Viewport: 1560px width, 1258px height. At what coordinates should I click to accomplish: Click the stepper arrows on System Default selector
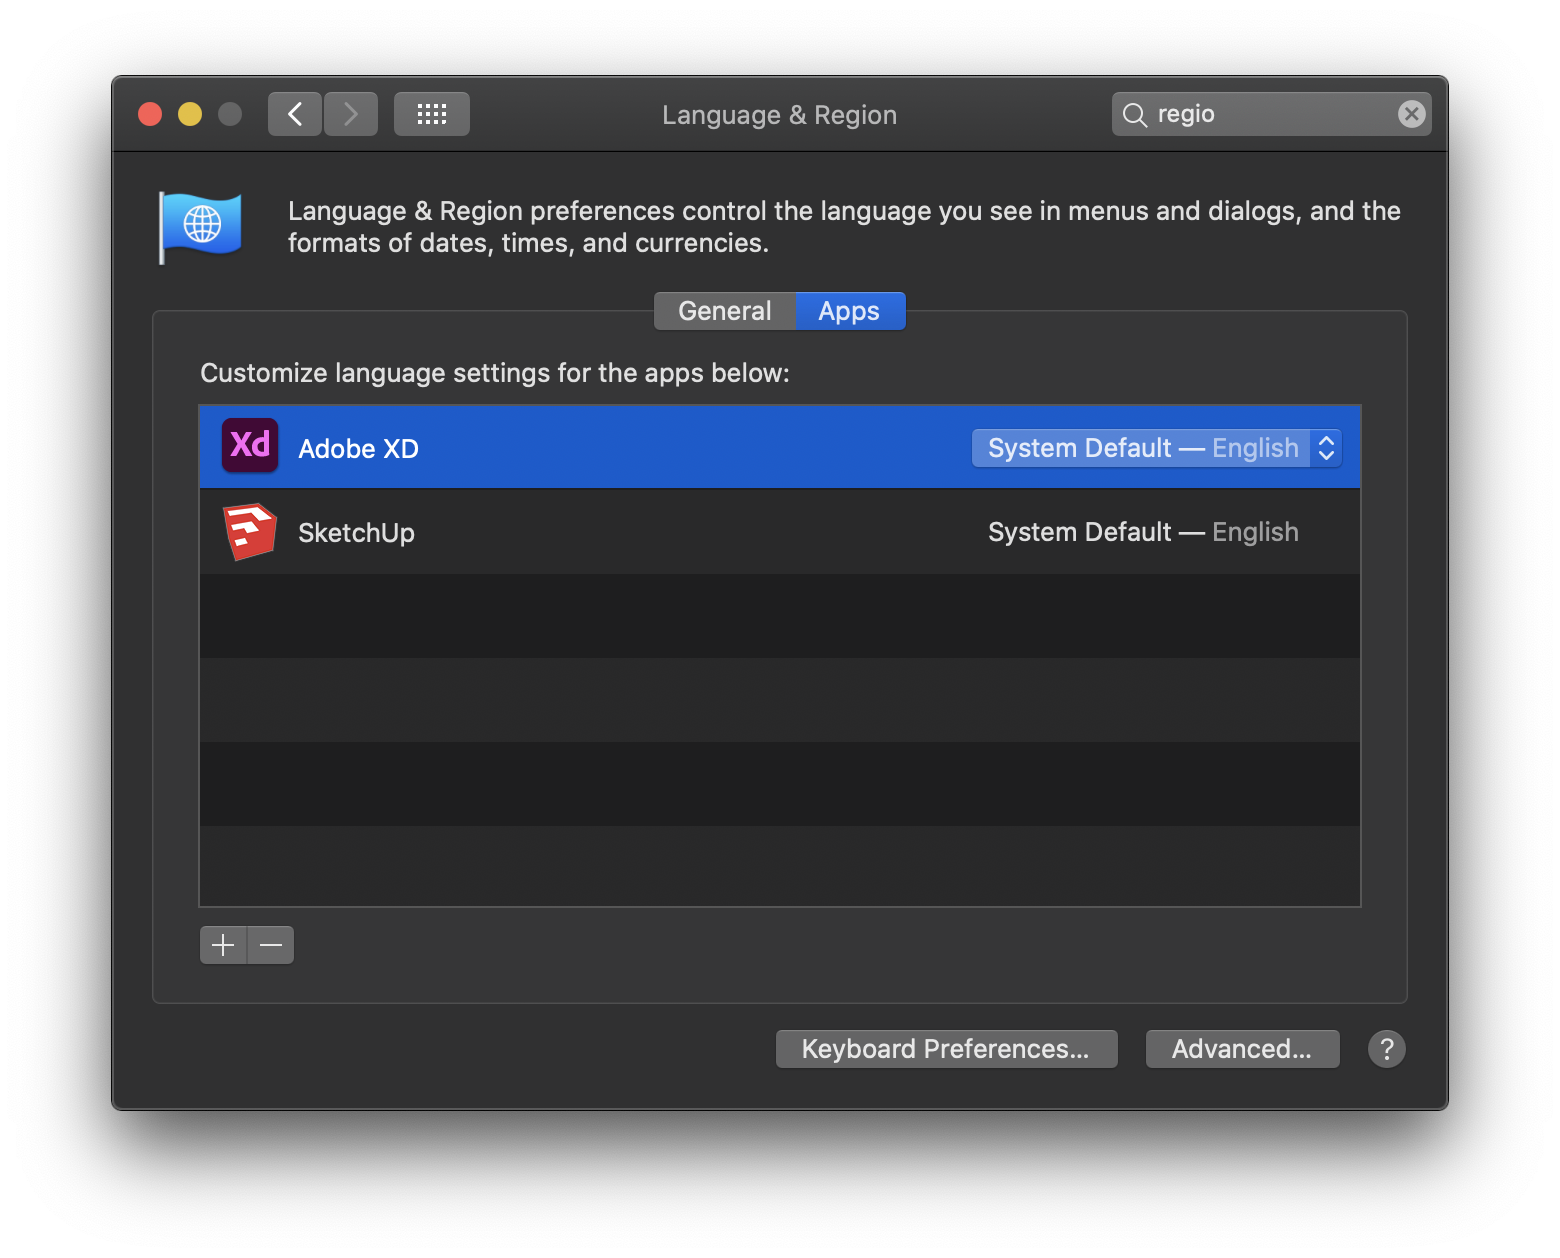pos(1327,448)
